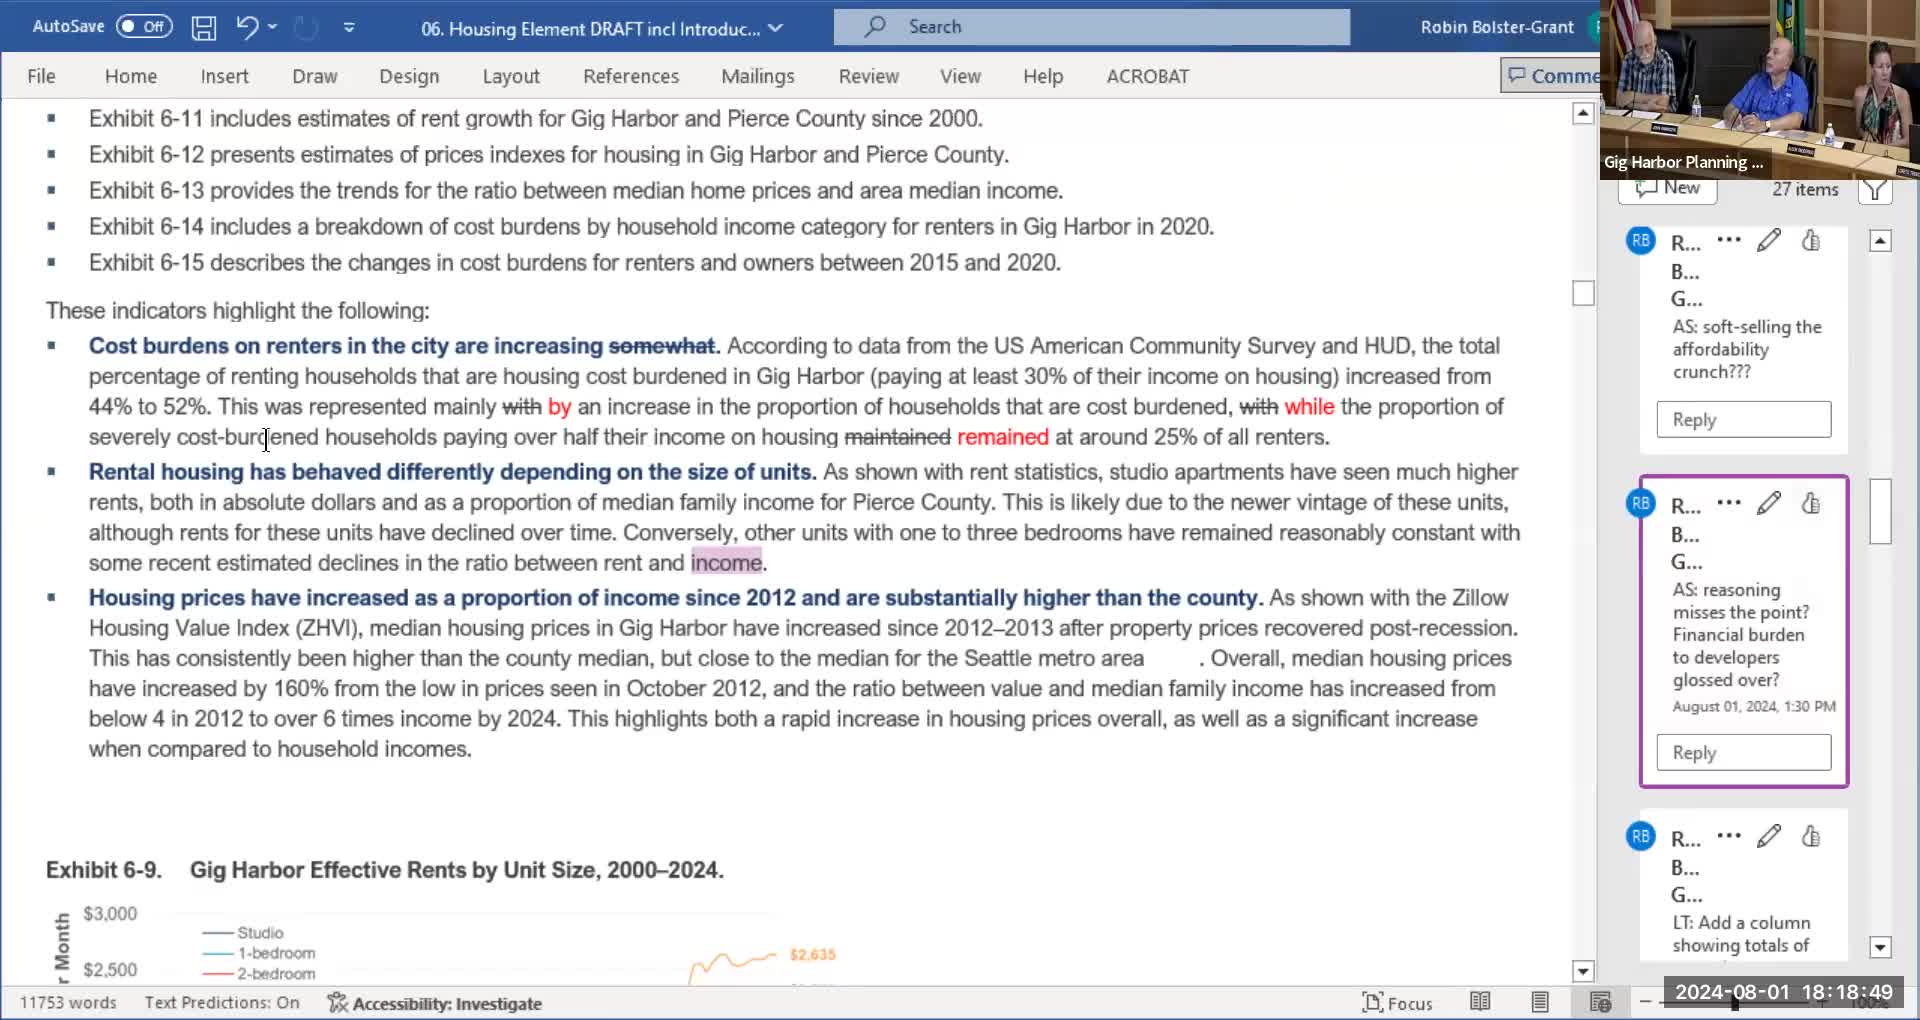This screenshot has height=1020, width=1920.
Task: Open the Customize Quick Access Toolbar dropdown
Action: coord(349,27)
